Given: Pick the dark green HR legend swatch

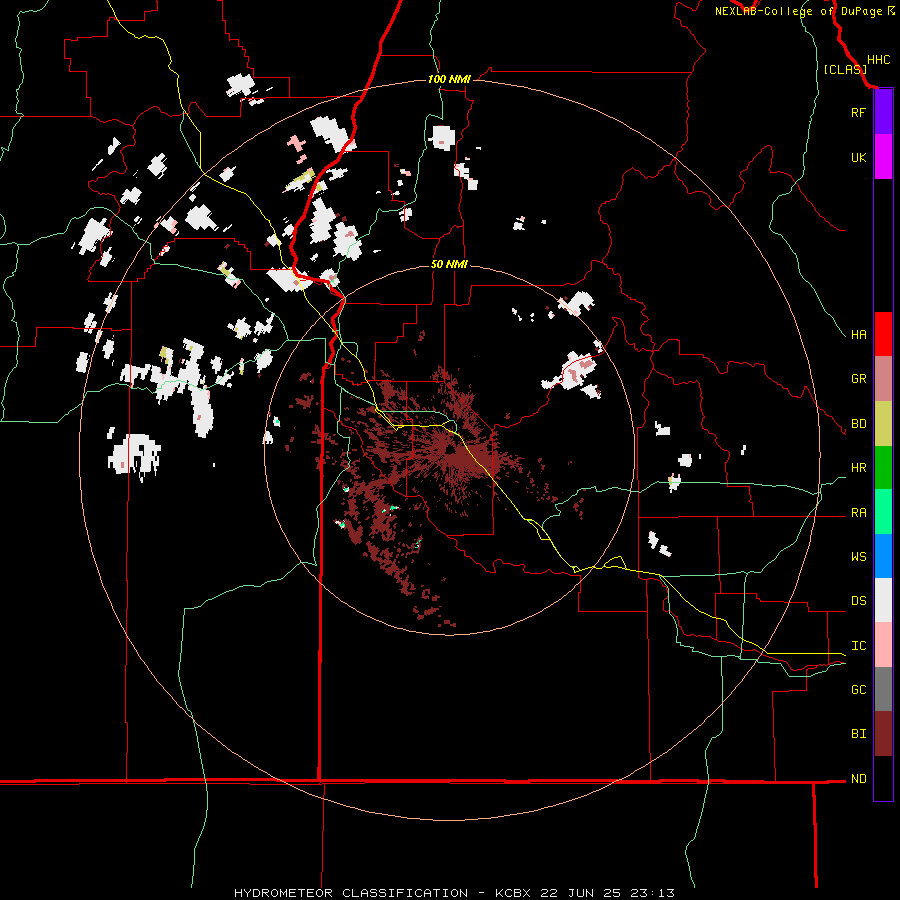Looking at the screenshot, I should (883, 468).
